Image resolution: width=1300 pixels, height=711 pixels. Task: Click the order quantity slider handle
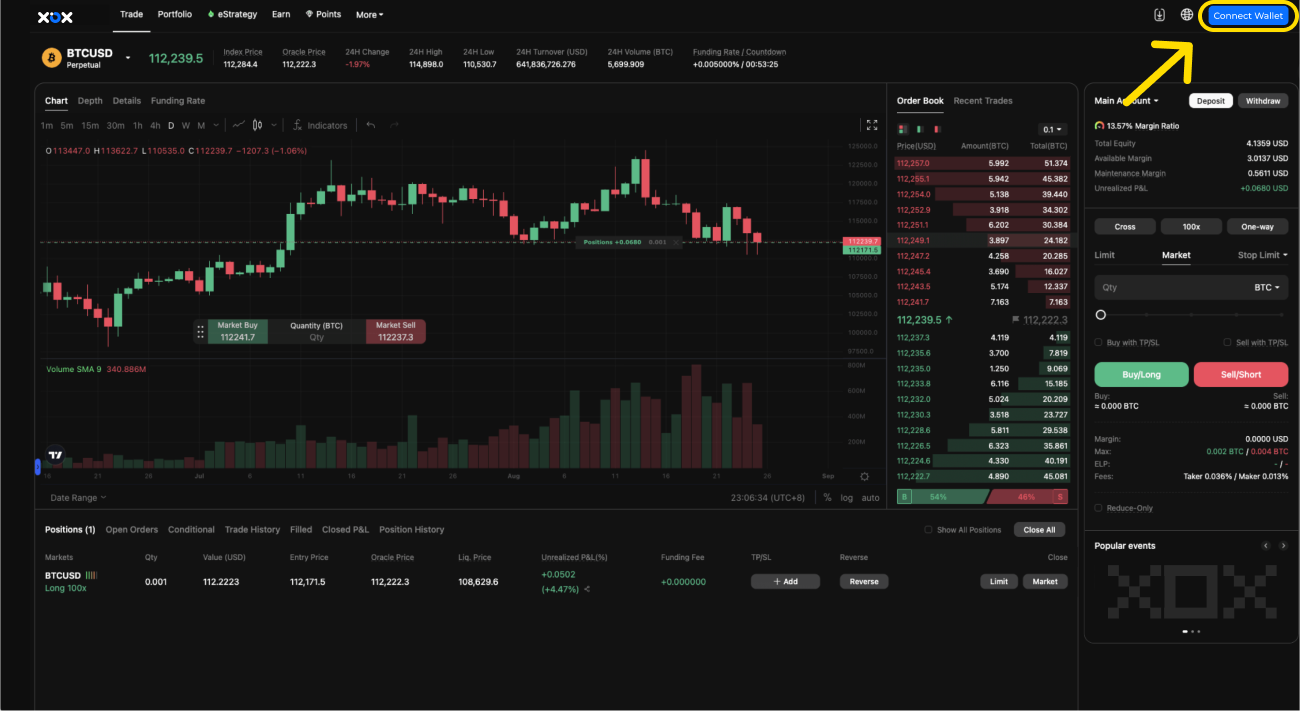point(1101,315)
